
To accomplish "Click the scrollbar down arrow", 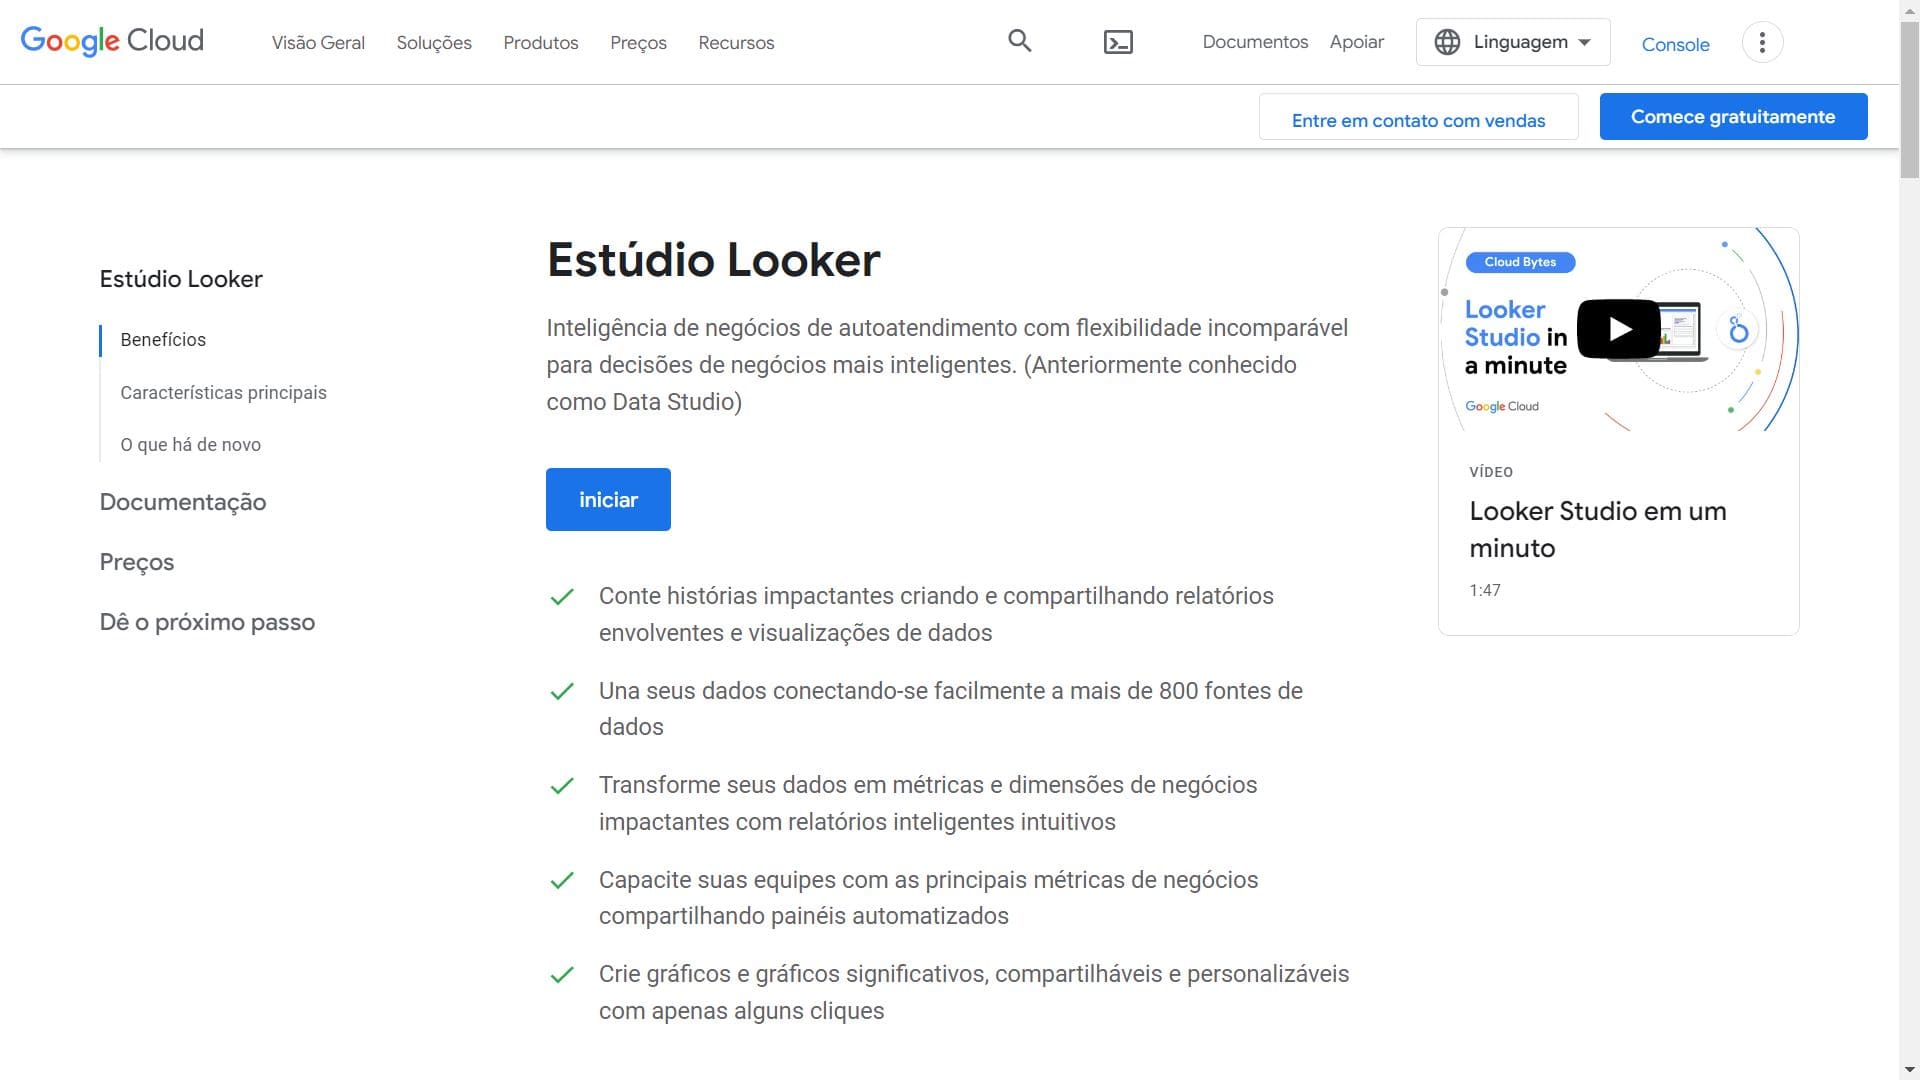I will click(1909, 1069).
